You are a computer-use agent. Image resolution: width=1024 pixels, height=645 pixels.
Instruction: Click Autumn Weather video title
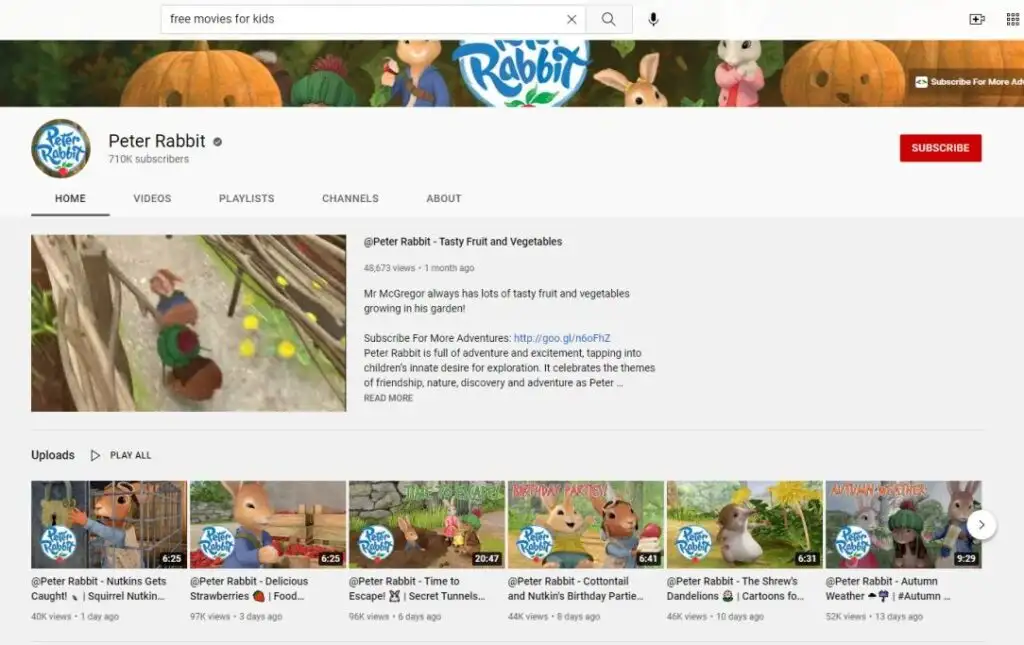[888, 588]
